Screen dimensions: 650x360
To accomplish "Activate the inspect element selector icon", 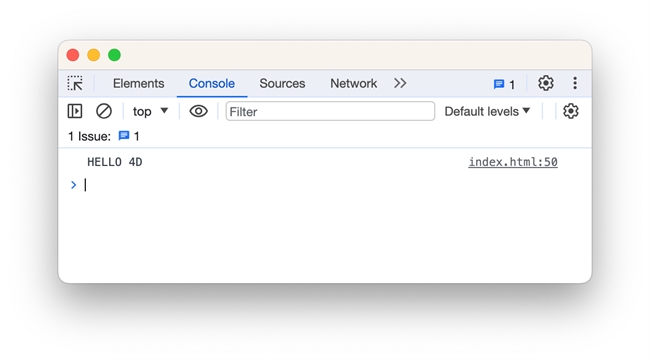I will (x=75, y=83).
